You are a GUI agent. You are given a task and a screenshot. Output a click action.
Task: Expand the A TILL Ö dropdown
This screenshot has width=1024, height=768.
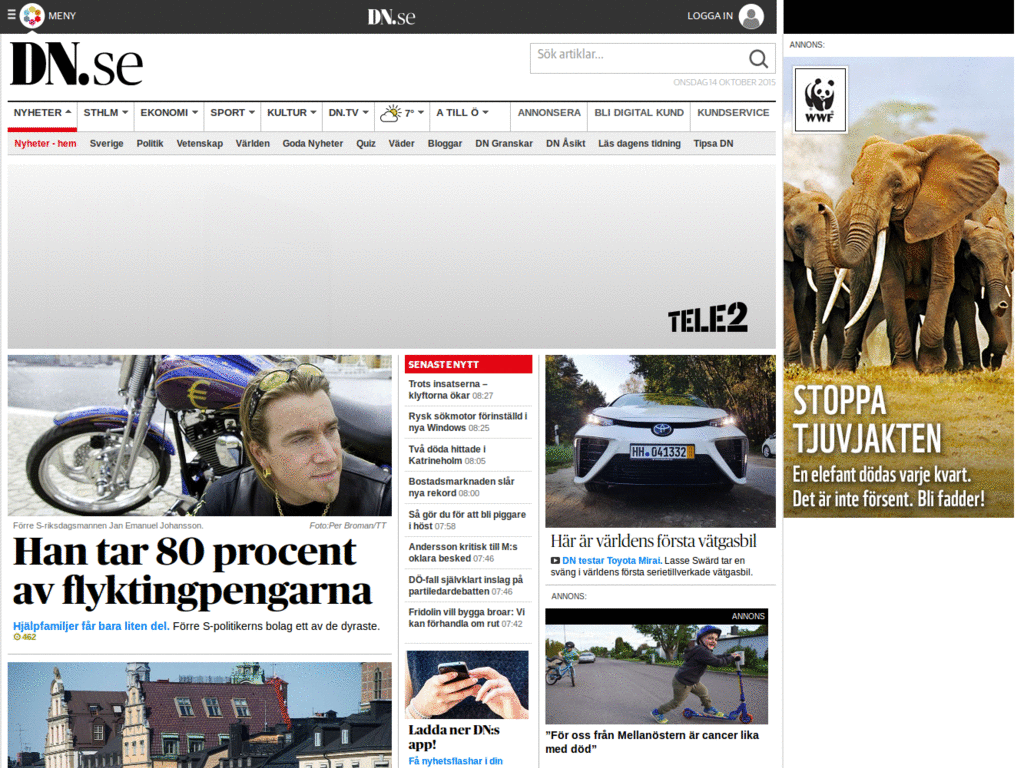coord(462,112)
